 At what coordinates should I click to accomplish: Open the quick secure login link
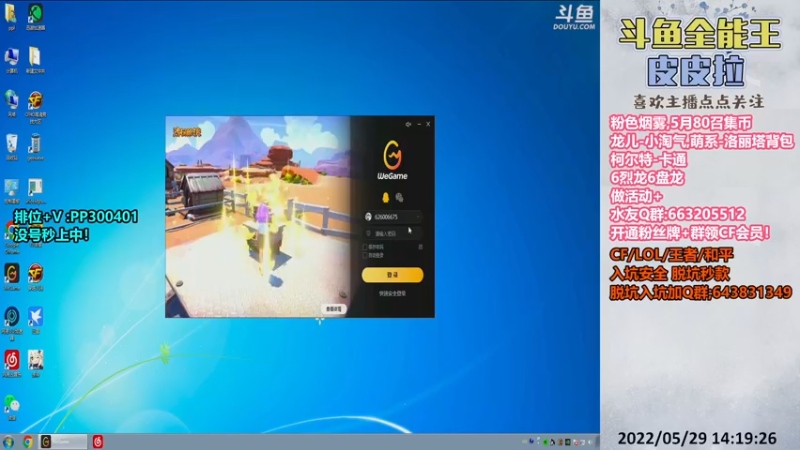(x=392, y=293)
